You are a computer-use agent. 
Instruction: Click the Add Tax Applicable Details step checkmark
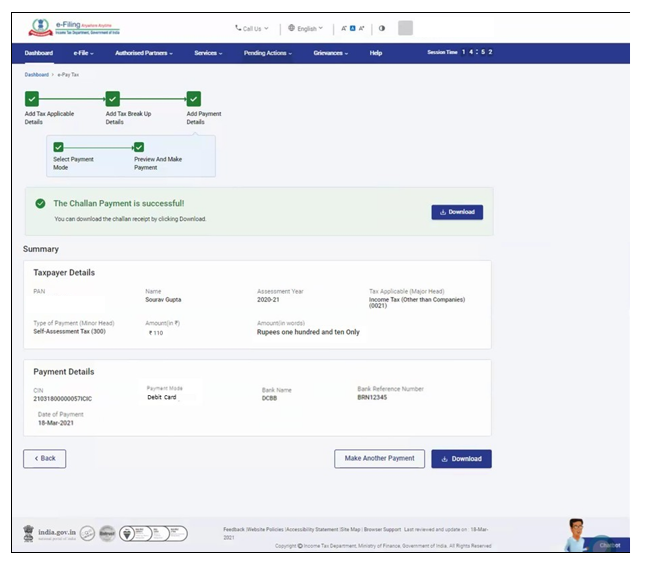[32, 99]
